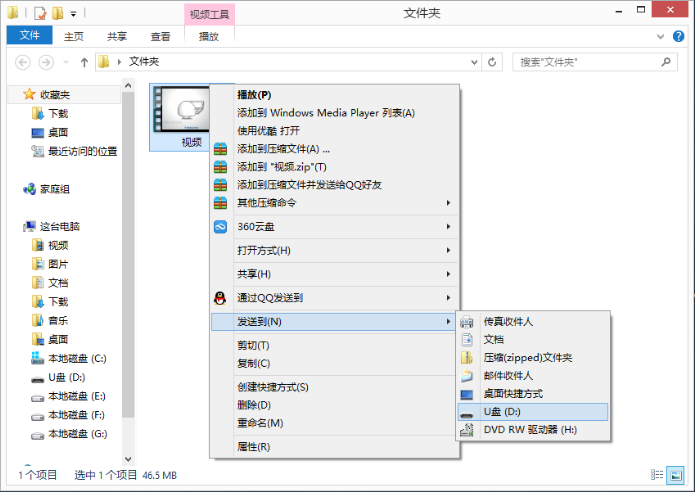Choose 复制(C) from the context menu
Screen dimensions: 695x492
pyautogui.click(x=335, y=363)
